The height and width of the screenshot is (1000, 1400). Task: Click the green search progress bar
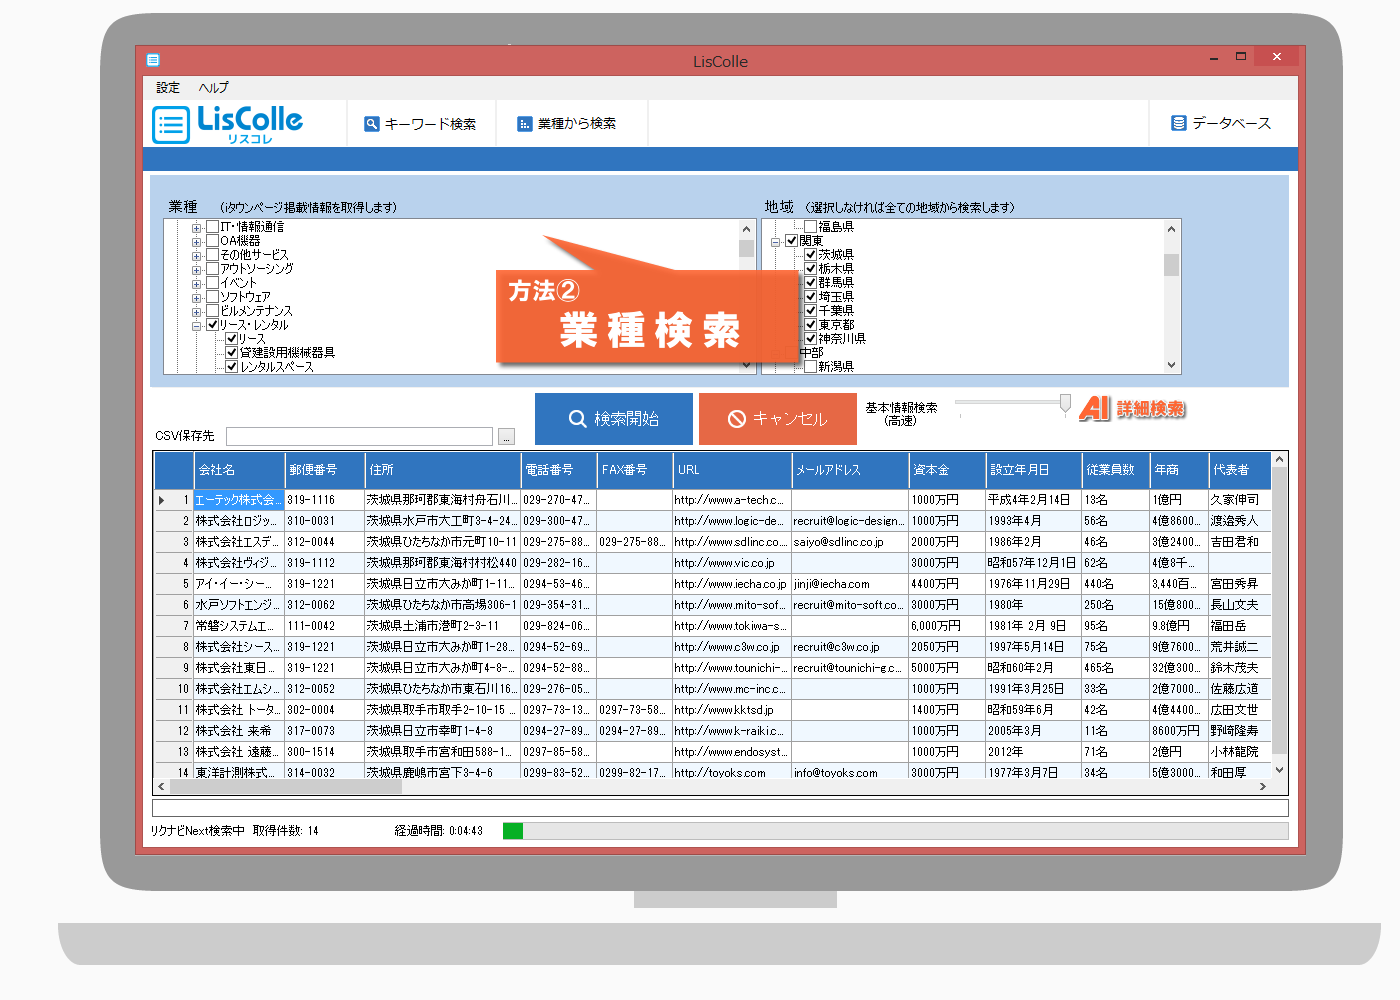click(513, 831)
